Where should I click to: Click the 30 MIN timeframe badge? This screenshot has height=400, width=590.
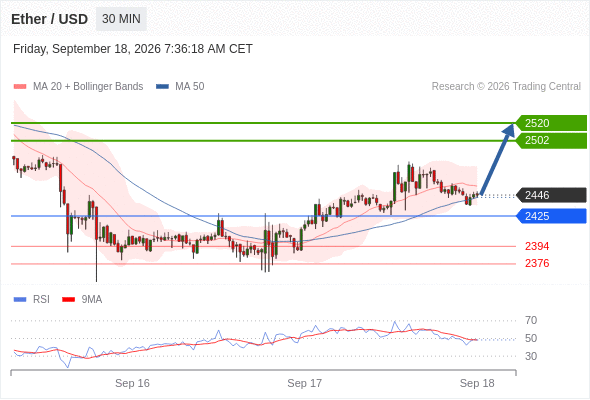121,19
